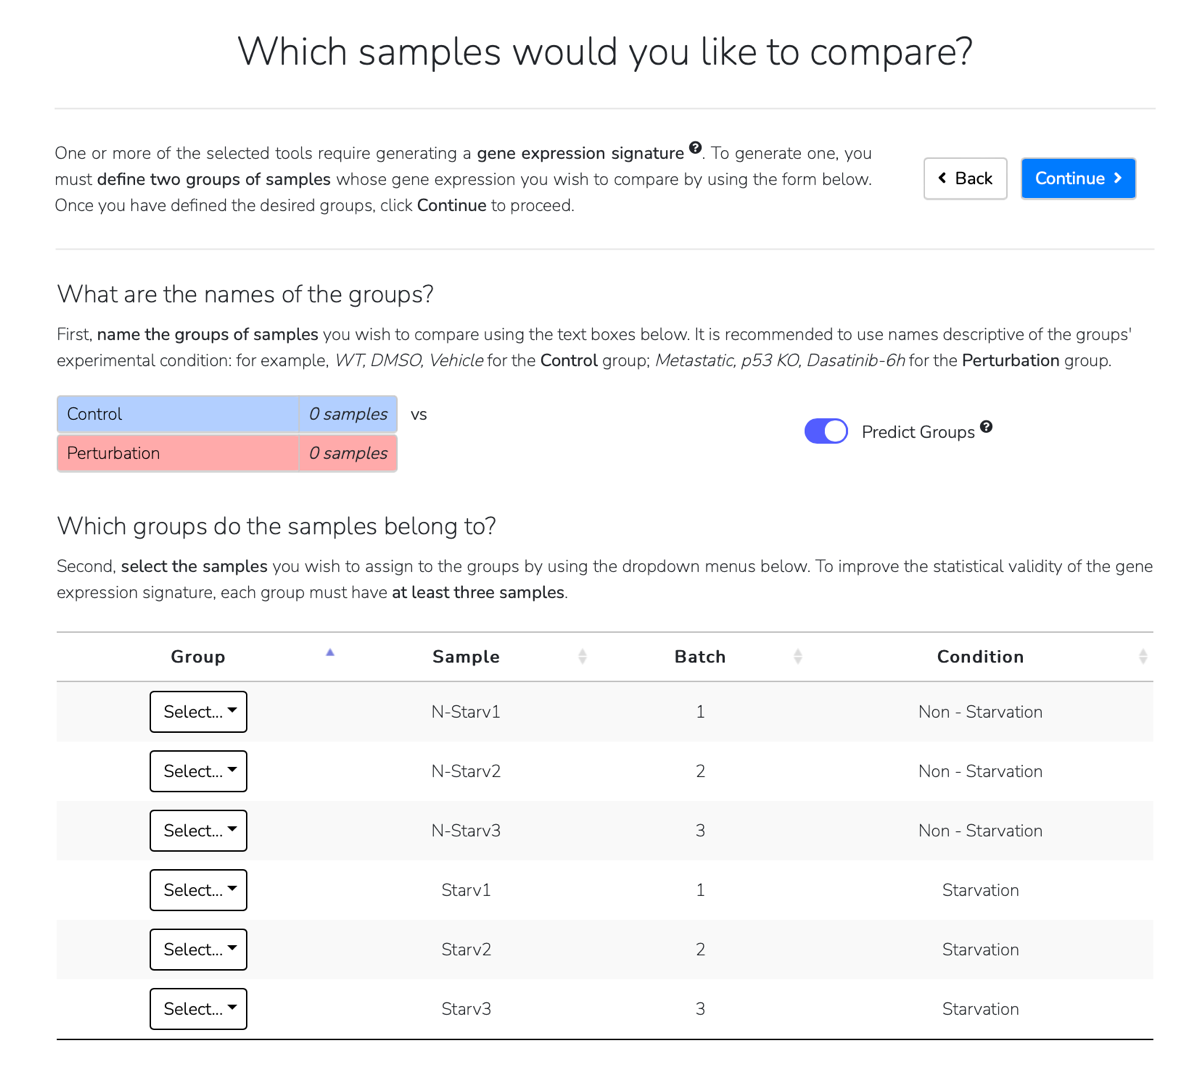The width and height of the screenshot is (1200, 1070).
Task: Click the Condition column header text
Action: tap(980, 657)
